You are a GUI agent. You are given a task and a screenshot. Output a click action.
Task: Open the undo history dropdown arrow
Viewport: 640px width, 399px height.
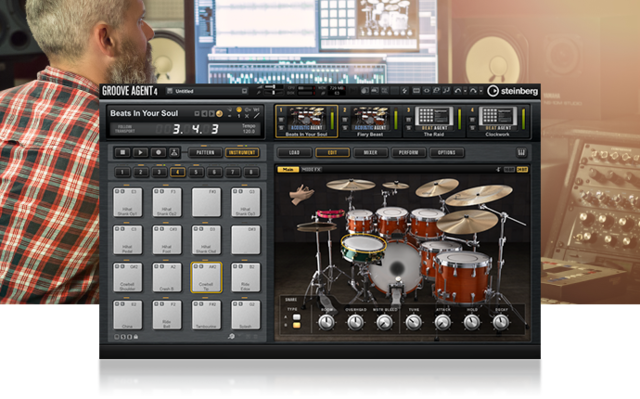coord(465,91)
